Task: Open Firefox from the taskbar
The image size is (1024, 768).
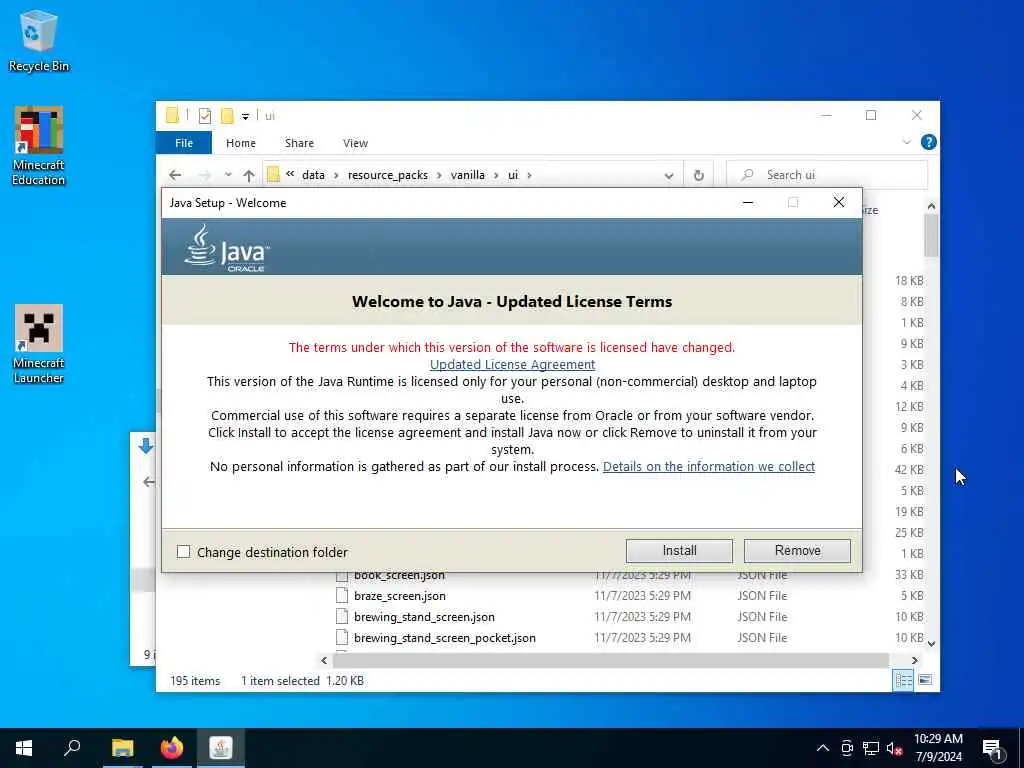Action: pos(172,748)
